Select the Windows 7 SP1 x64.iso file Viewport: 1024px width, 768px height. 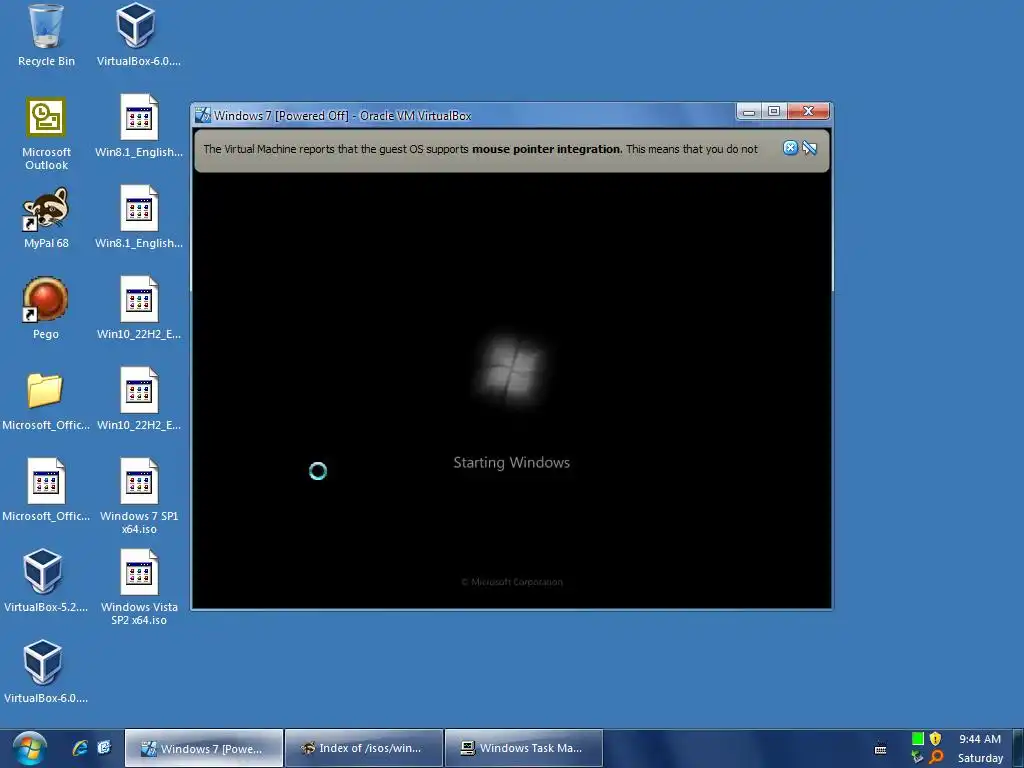coord(139,496)
